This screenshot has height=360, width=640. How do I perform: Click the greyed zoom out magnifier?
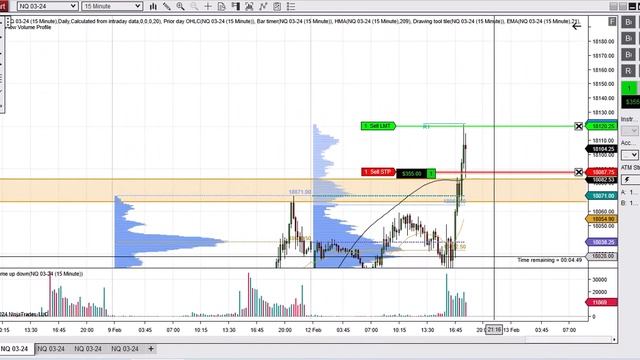[x=194, y=6]
